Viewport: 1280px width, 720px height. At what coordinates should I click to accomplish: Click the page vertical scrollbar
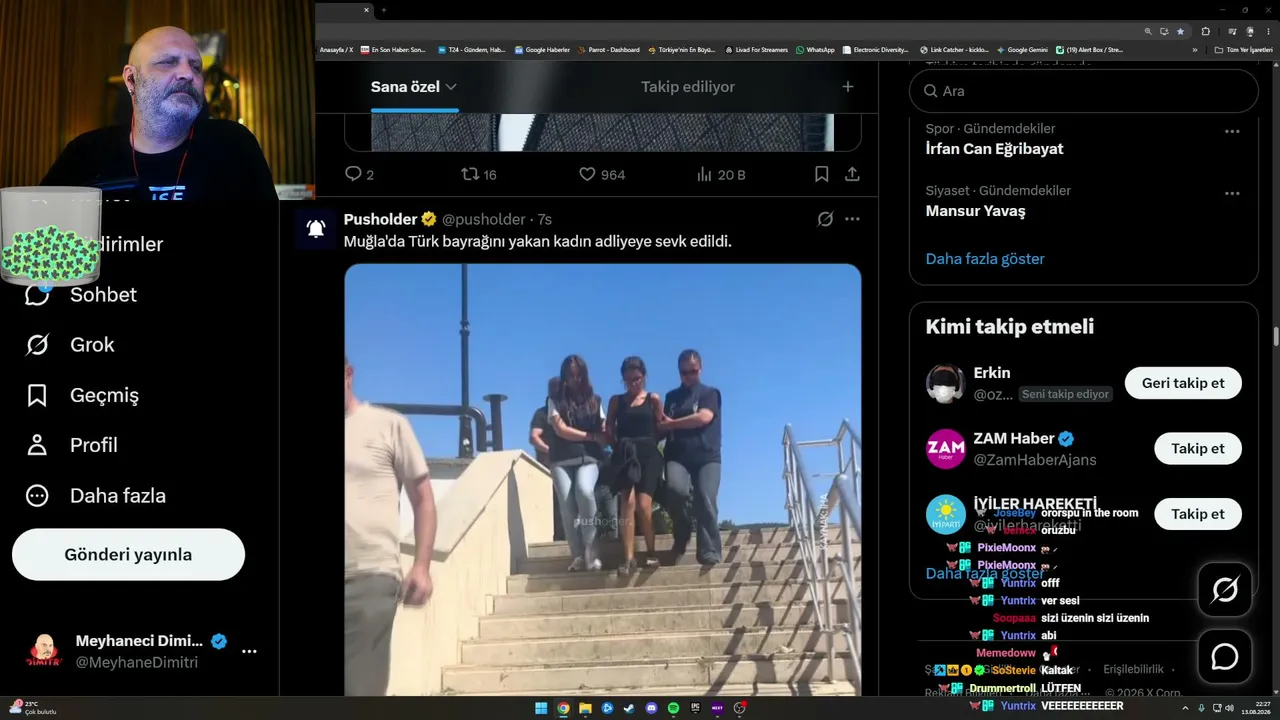coord(1275,335)
